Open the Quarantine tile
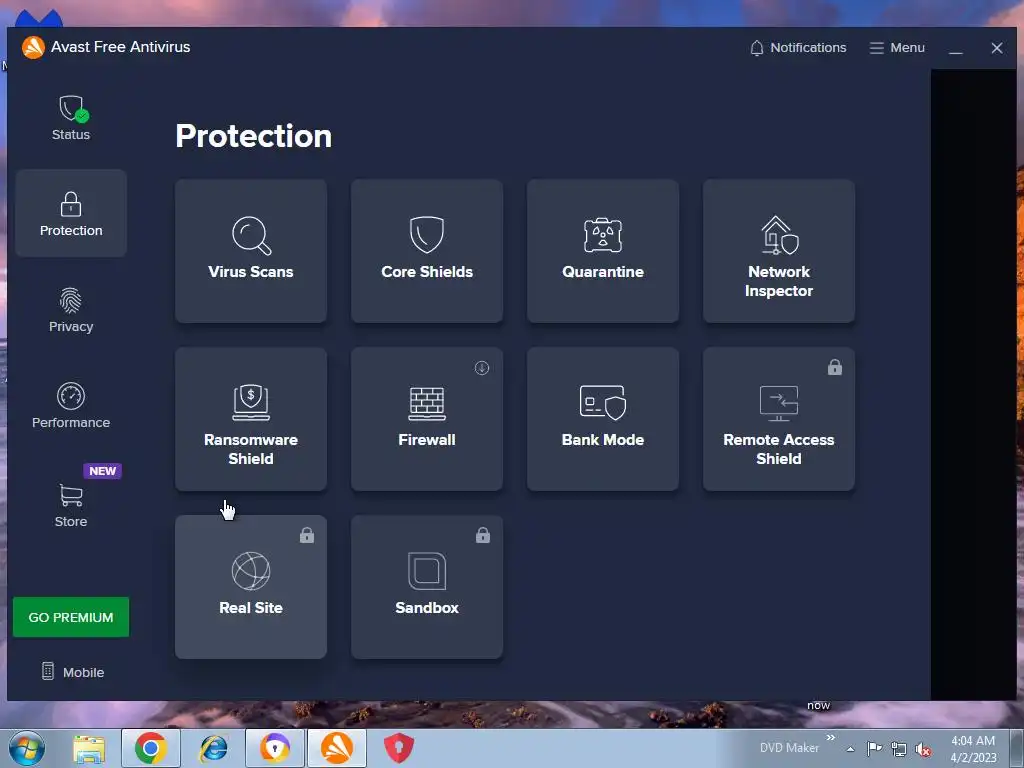The height and width of the screenshot is (768, 1024). (x=603, y=251)
